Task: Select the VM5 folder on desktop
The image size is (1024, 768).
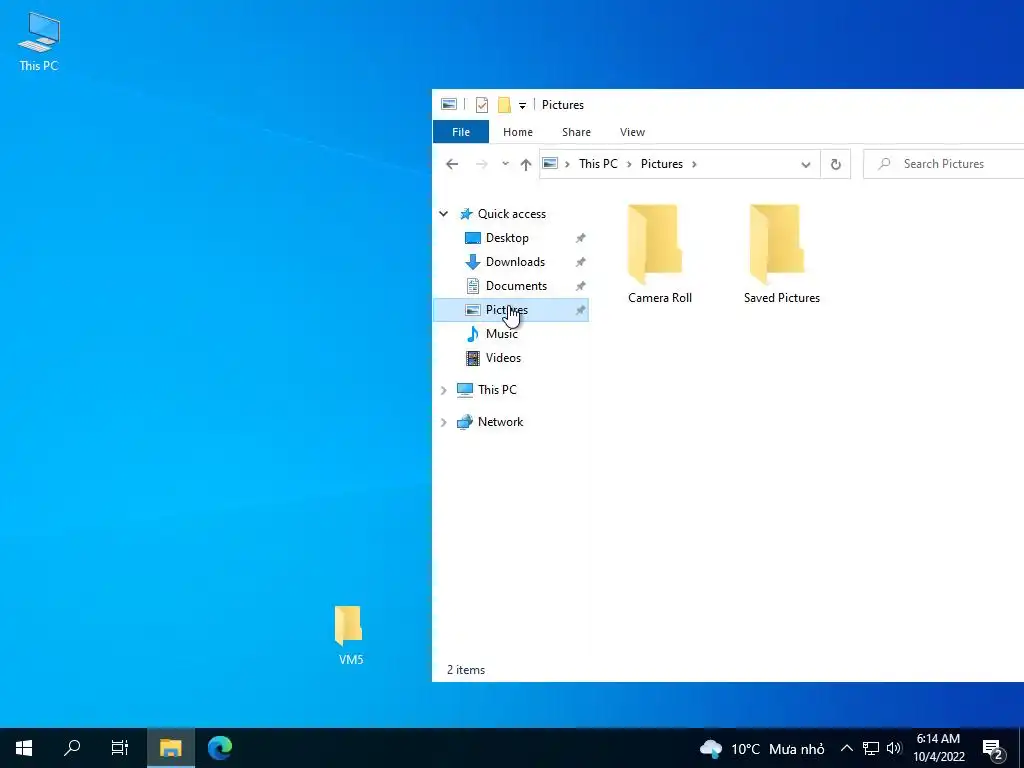Action: [x=349, y=635]
